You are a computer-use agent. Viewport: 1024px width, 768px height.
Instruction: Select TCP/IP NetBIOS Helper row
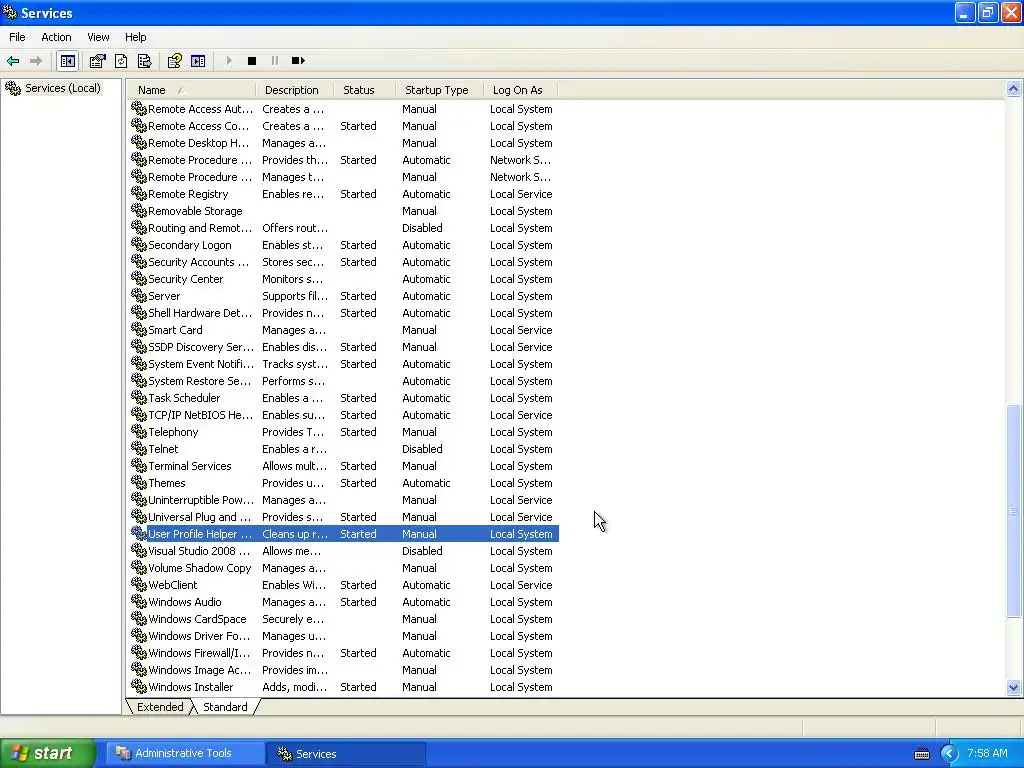(x=344, y=415)
